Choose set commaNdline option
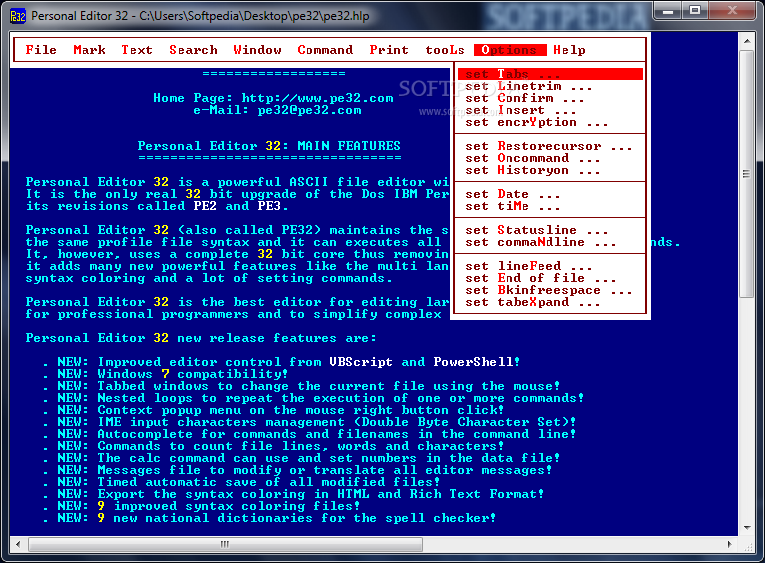765x563 pixels. pyautogui.click(x=550, y=242)
